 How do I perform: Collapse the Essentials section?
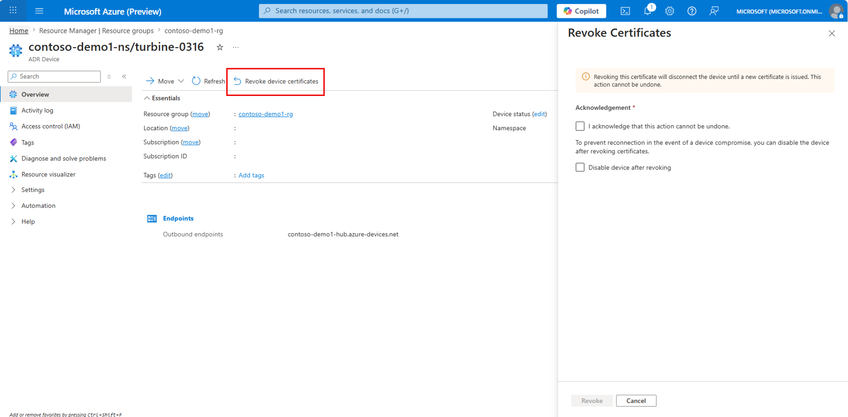coord(162,98)
